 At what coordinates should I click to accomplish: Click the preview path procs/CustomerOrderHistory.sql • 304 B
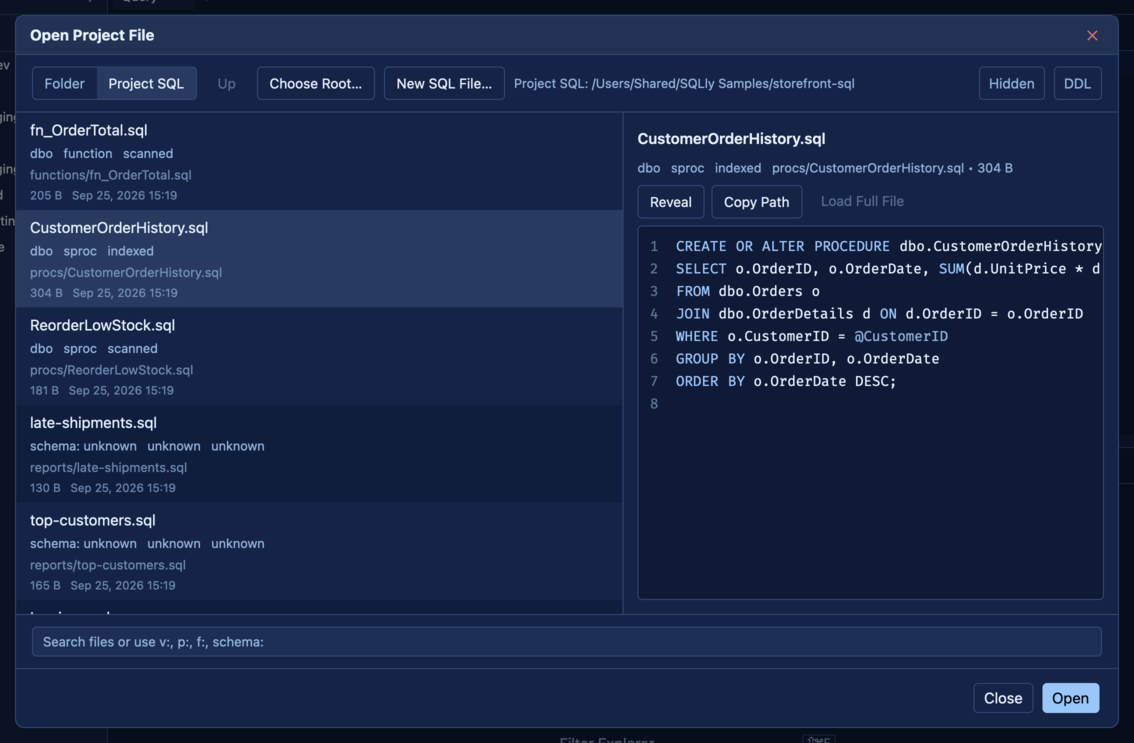892,168
